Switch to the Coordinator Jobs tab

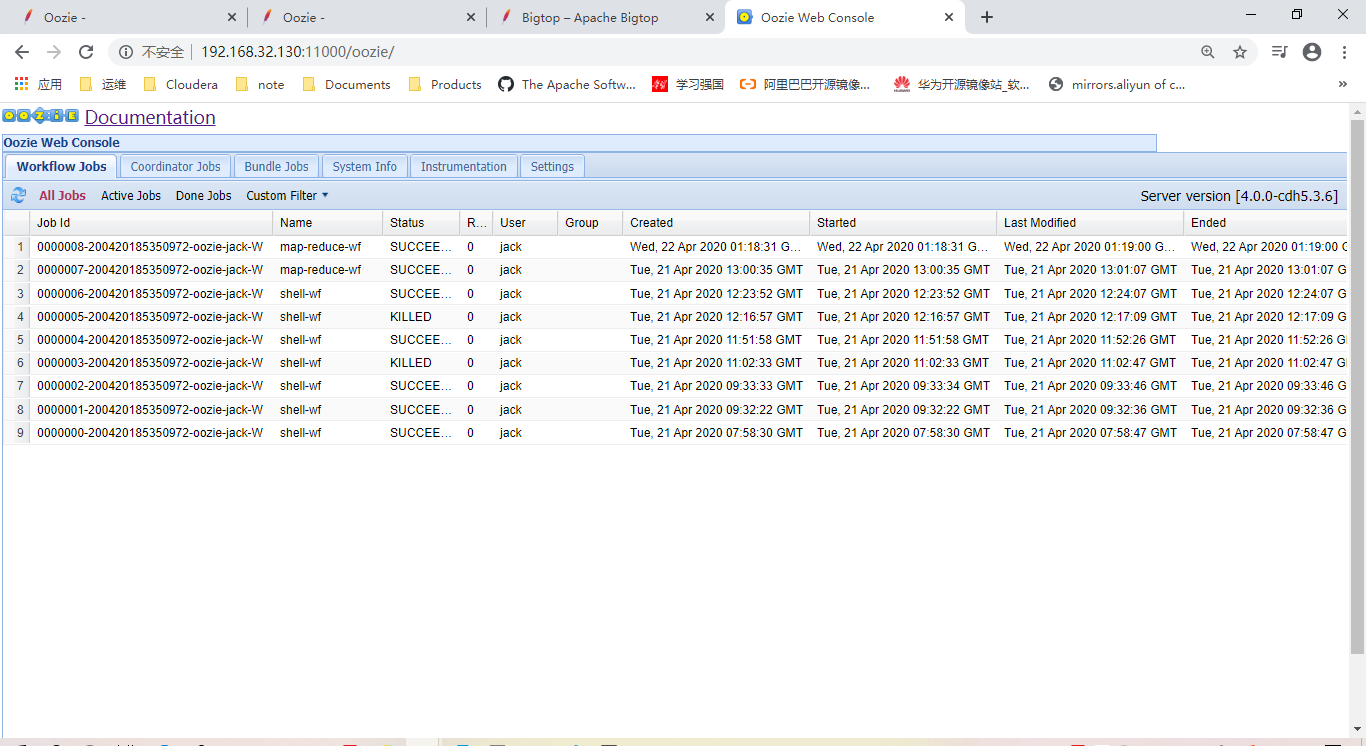[x=175, y=167]
